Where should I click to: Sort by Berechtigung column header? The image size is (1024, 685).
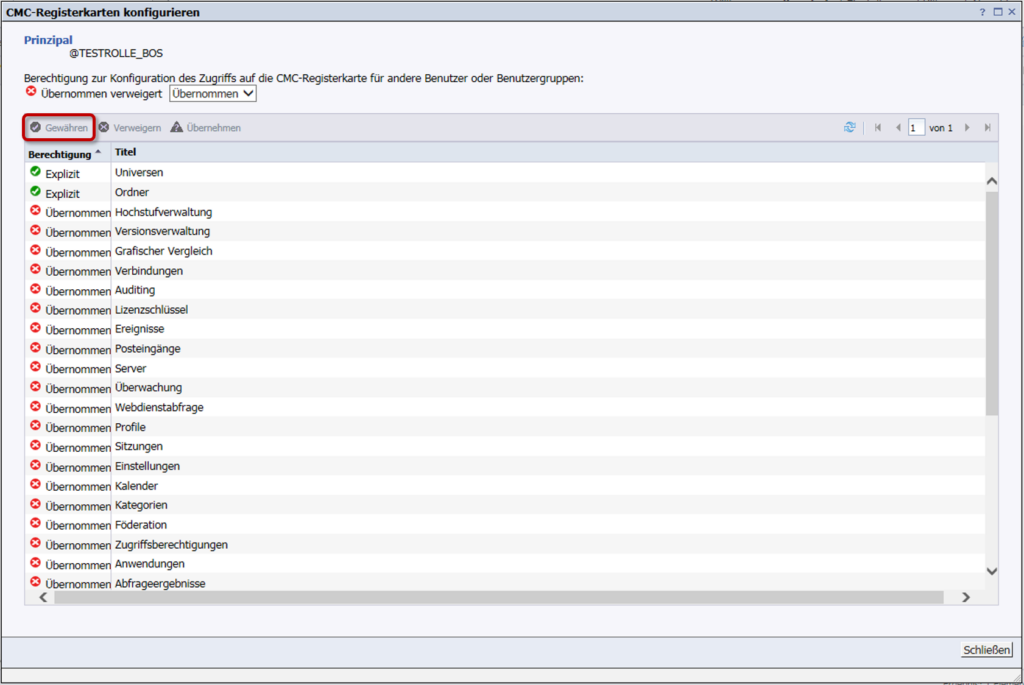pyautogui.click(x=64, y=154)
